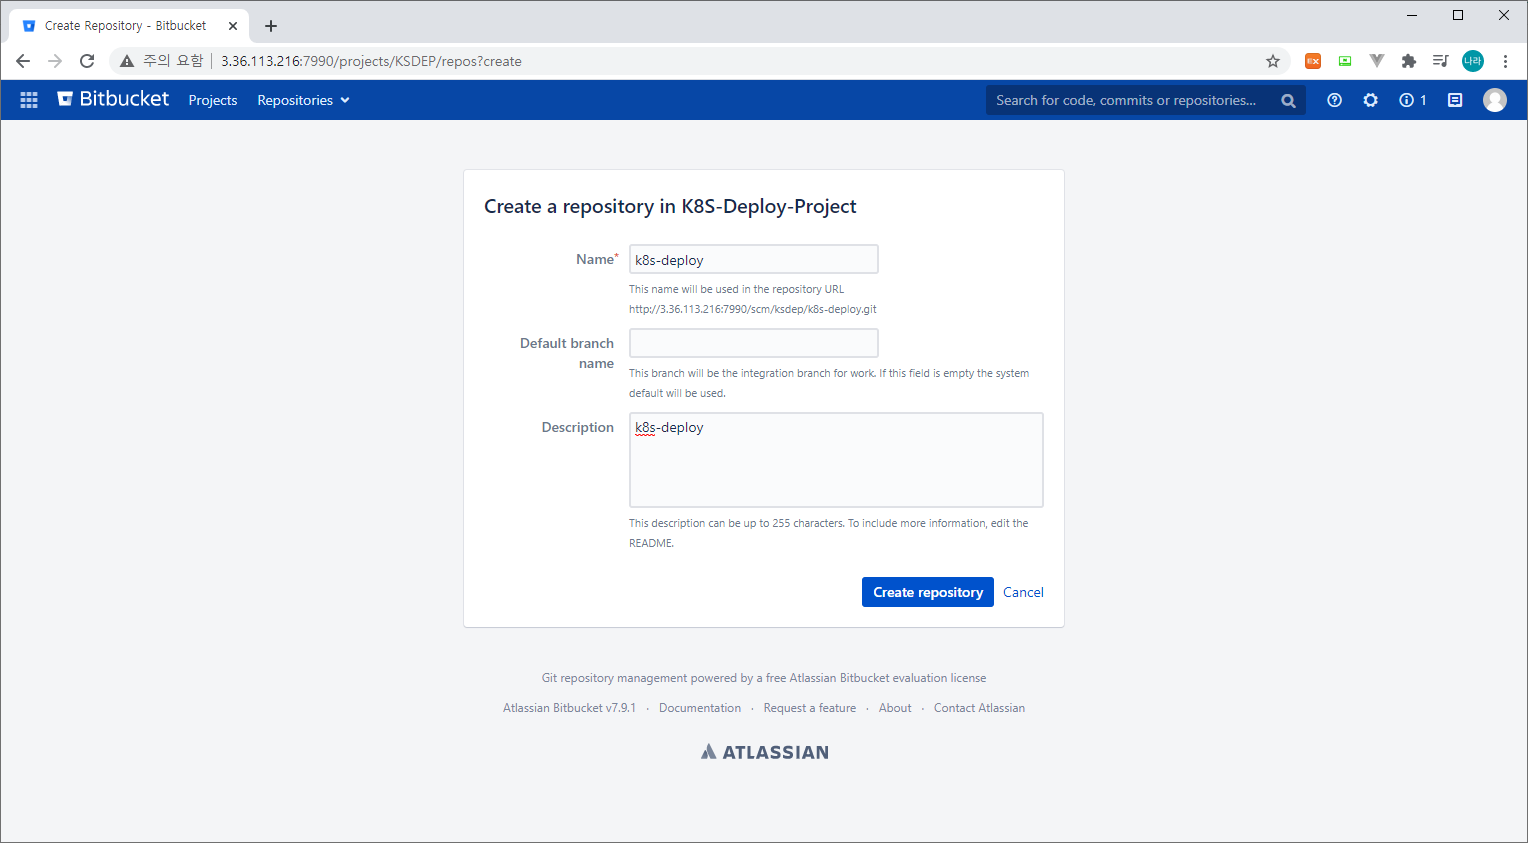1528x843 pixels.
Task: Open the help question mark icon
Action: click(x=1334, y=100)
